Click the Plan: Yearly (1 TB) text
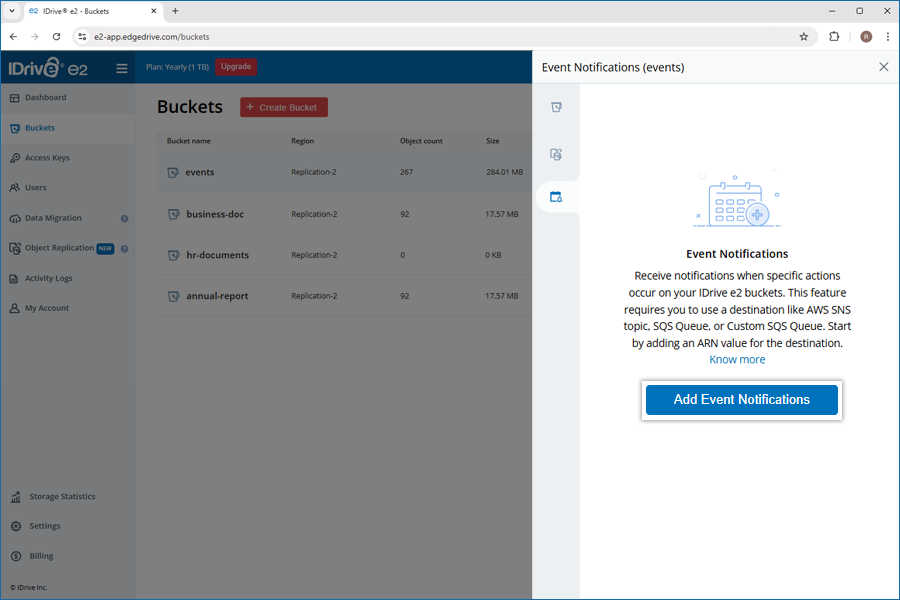The image size is (900, 600). (177, 67)
